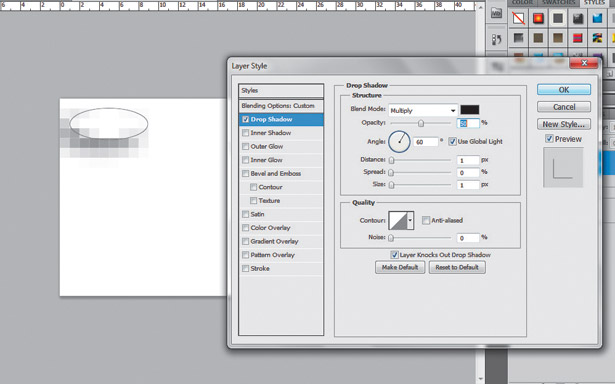Enable the Outer Glow checkbox
This screenshot has width=615, height=384.
tap(246, 146)
